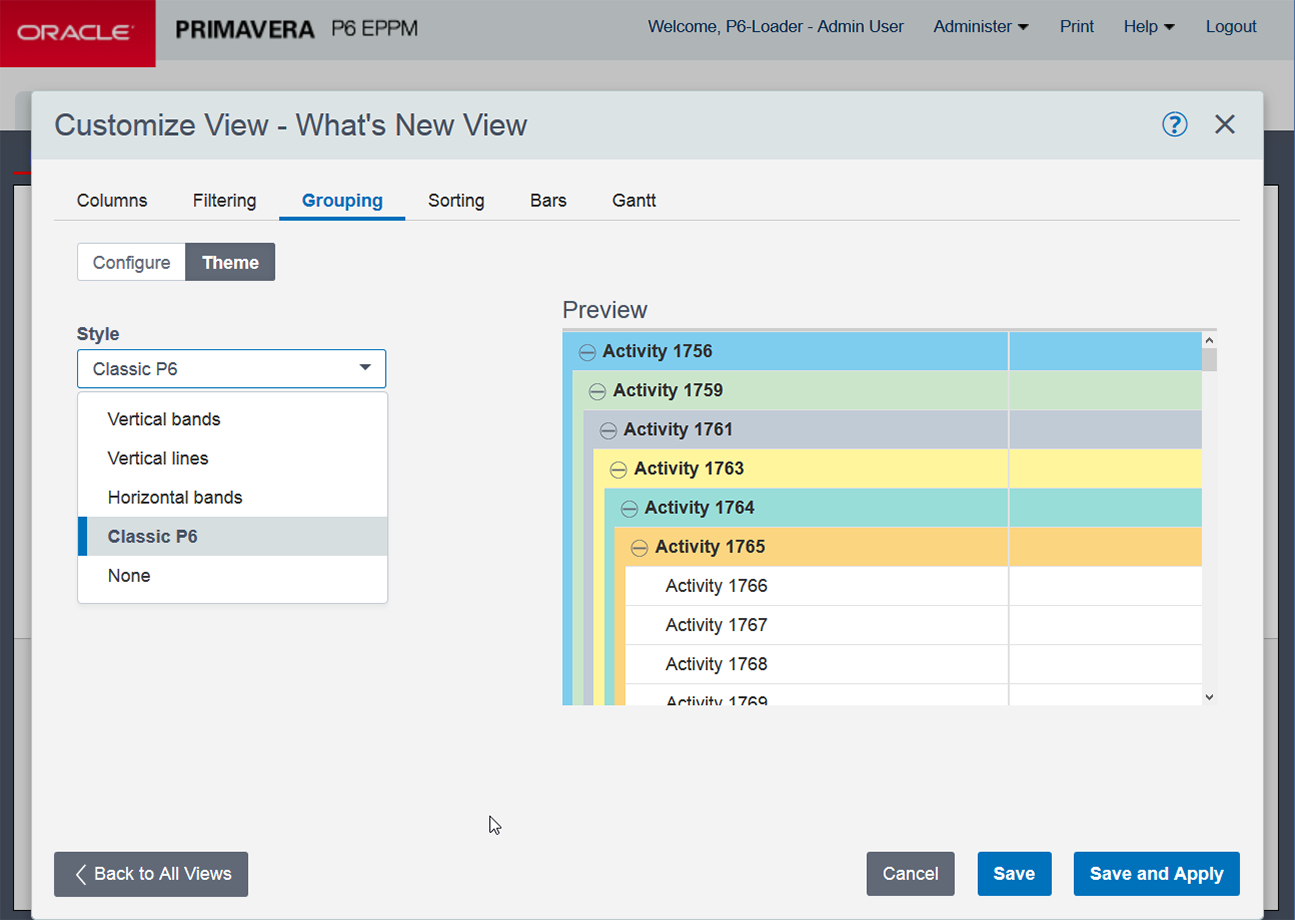Viewport: 1295px width, 920px height.
Task: Collapse Activity 1764 using its circle icon
Action: (629, 507)
